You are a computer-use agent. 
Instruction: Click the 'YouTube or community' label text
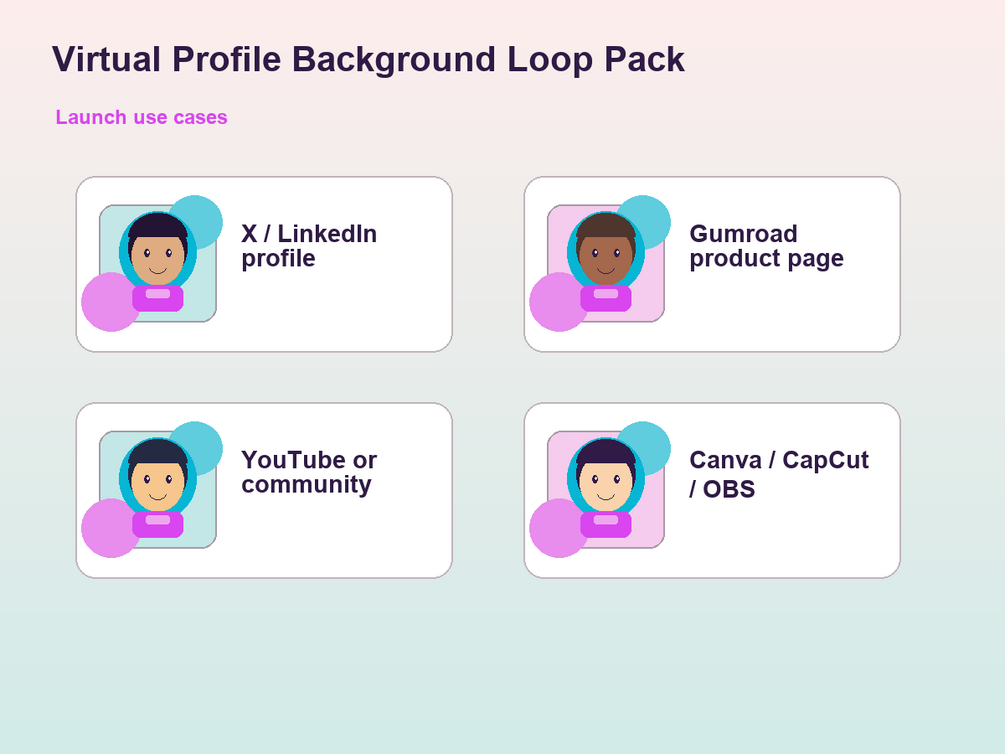(309, 473)
